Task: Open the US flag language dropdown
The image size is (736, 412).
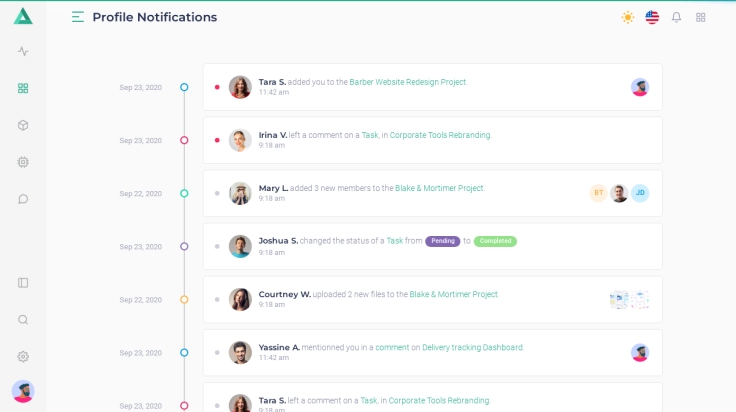Action: pyautogui.click(x=652, y=17)
